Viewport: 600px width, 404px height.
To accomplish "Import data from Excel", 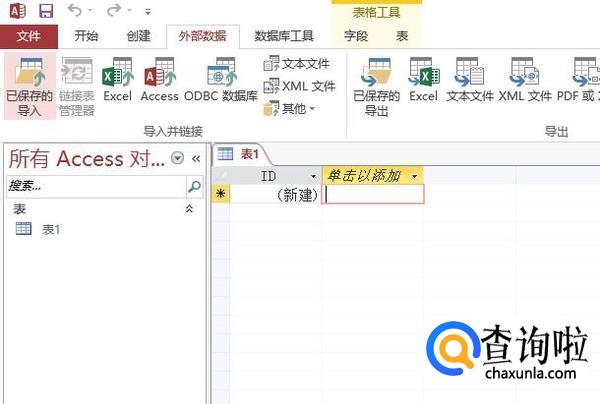I will (x=117, y=80).
